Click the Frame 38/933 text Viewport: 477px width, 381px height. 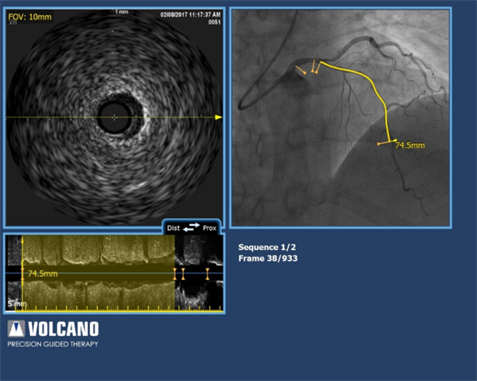pos(268,258)
